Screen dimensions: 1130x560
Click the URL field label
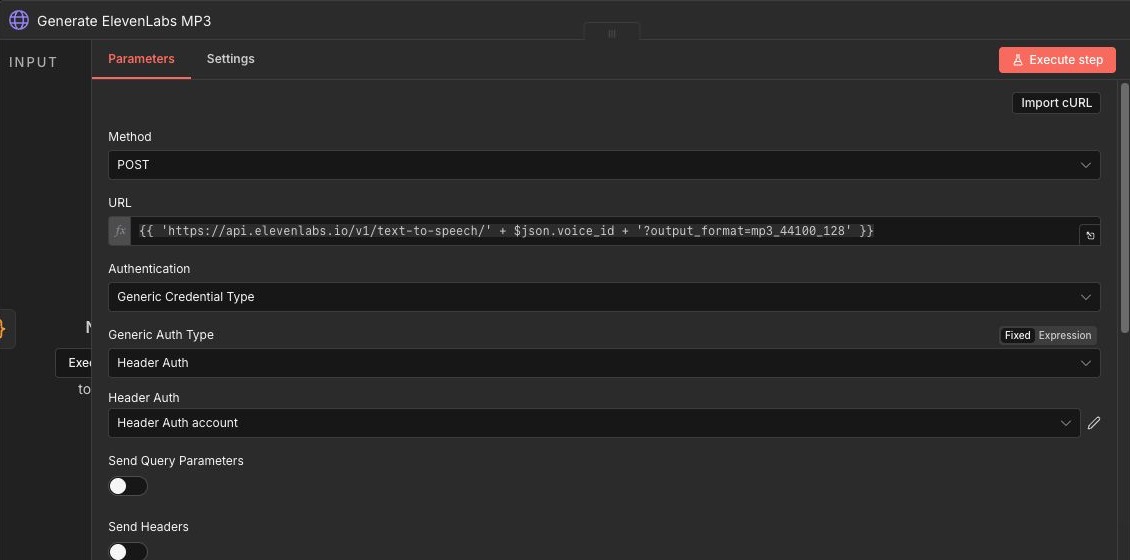tap(120, 203)
